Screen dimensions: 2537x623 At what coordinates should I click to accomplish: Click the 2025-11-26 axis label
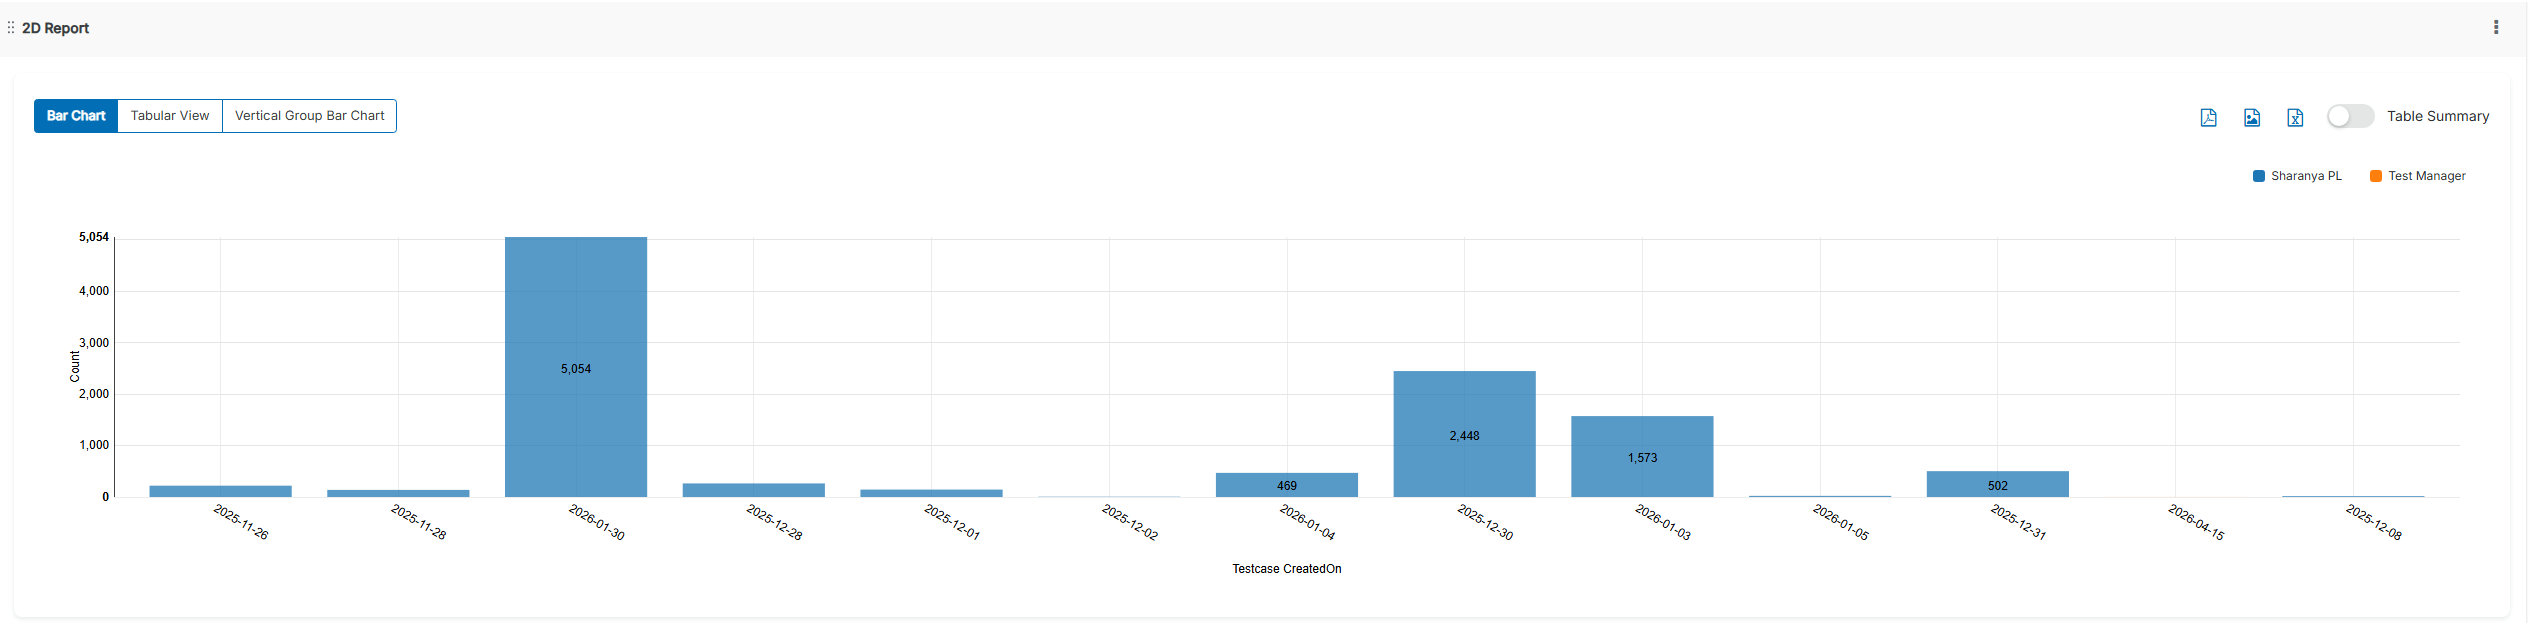[241, 522]
